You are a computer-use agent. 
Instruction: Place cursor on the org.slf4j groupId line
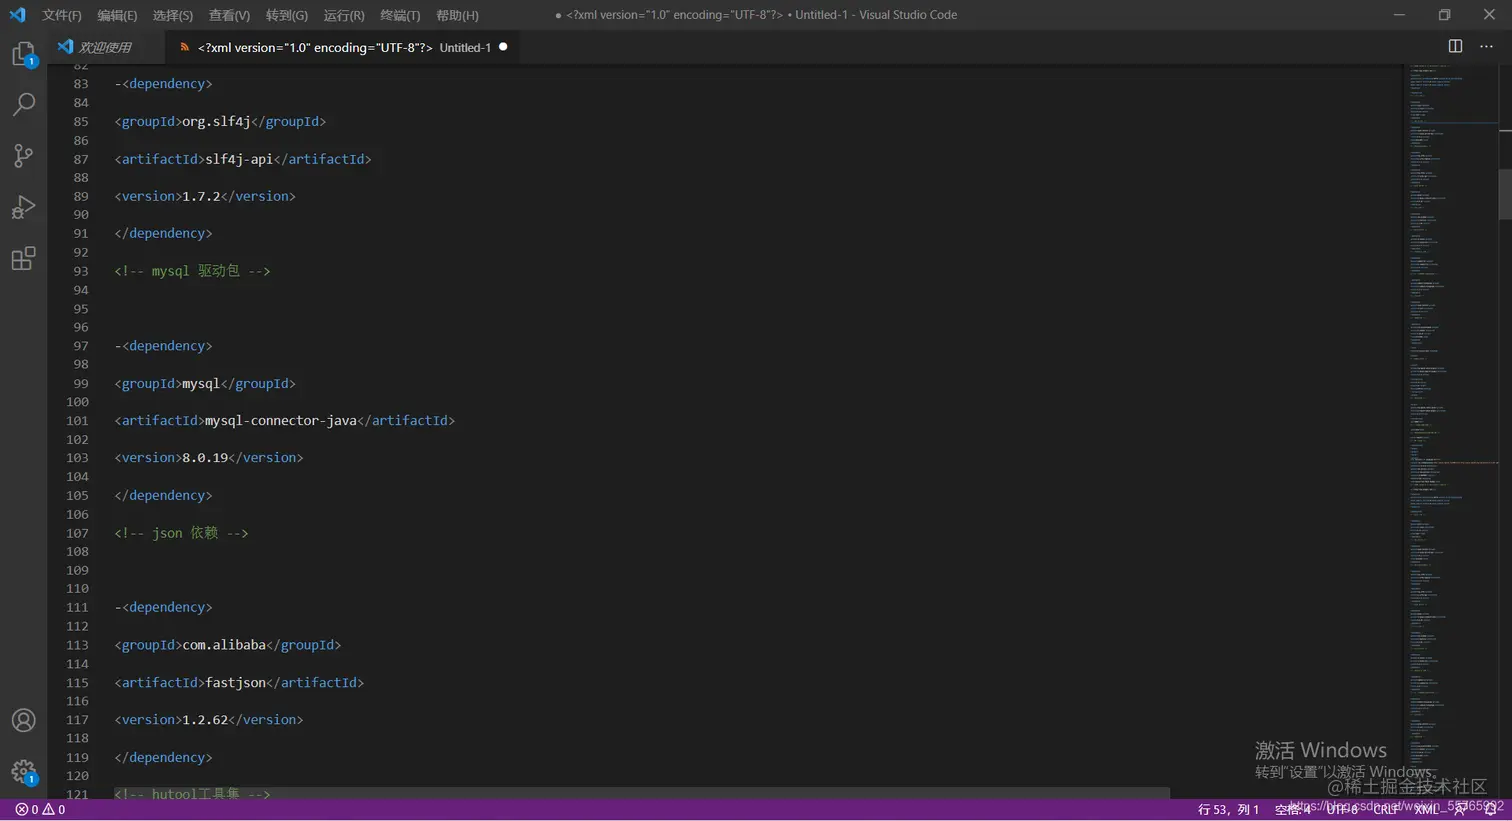[220, 121]
